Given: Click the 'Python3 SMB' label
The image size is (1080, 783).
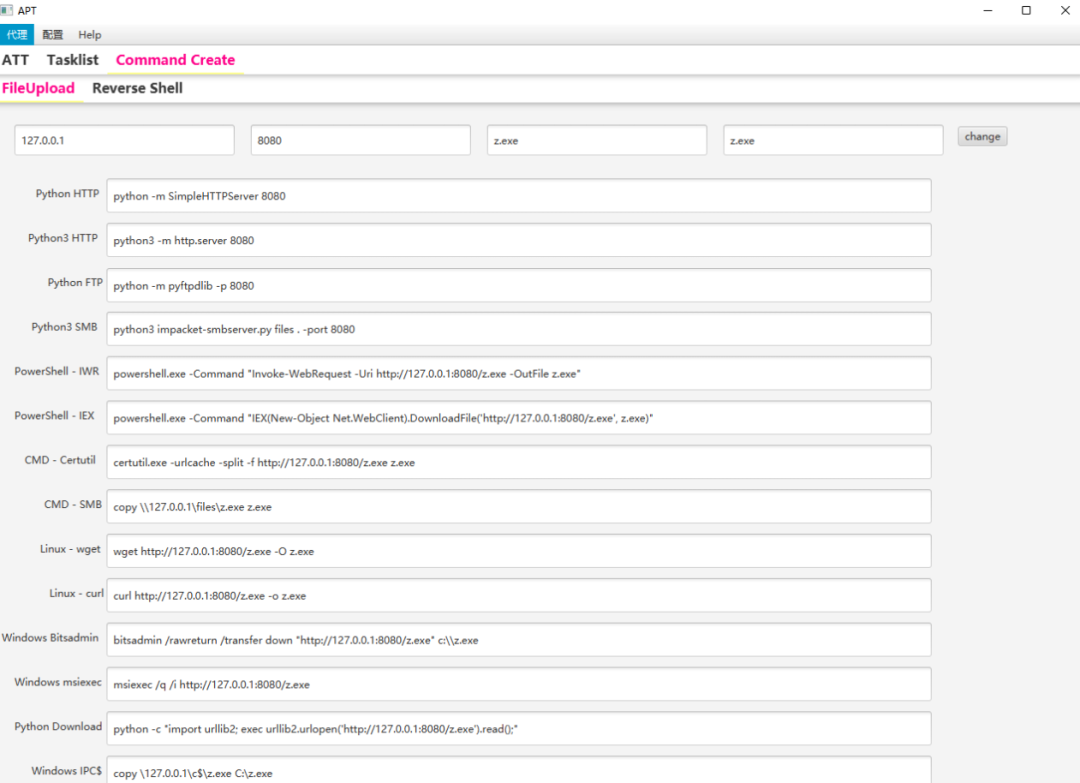Looking at the screenshot, I should tap(64, 326).
